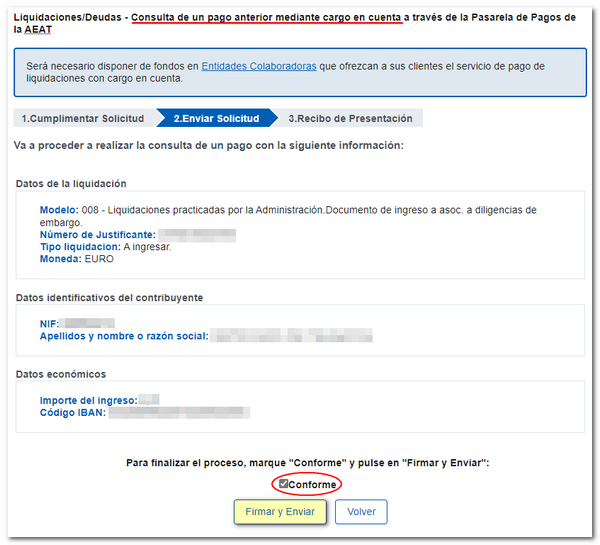
Task: Click the Modelo field label
Action: click(x=58, y=210)
